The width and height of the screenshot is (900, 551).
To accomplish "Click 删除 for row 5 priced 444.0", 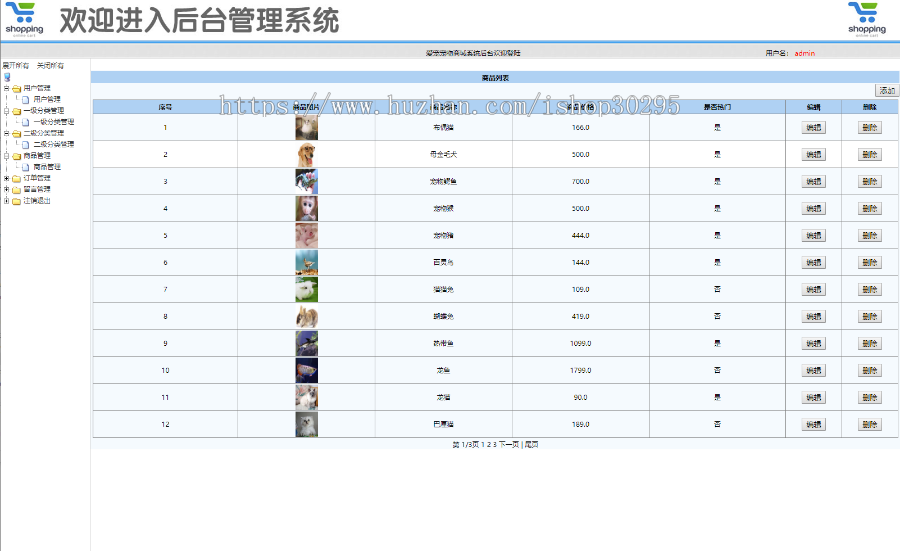I will click(870, 235).
